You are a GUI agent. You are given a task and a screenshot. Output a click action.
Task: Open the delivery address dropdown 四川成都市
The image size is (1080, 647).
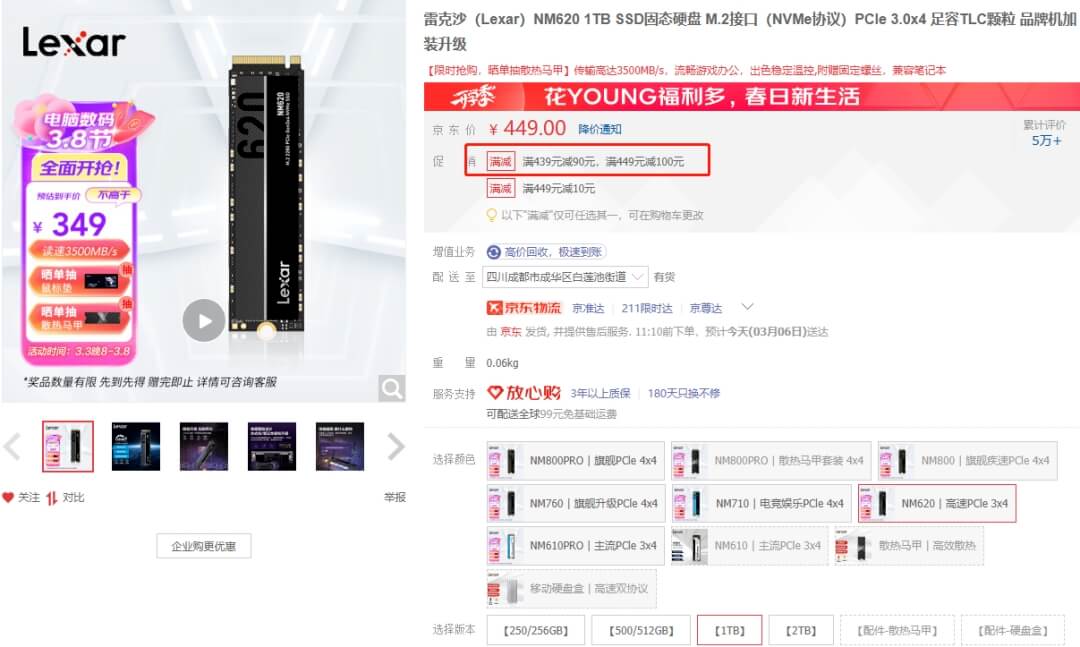(565, 277)
